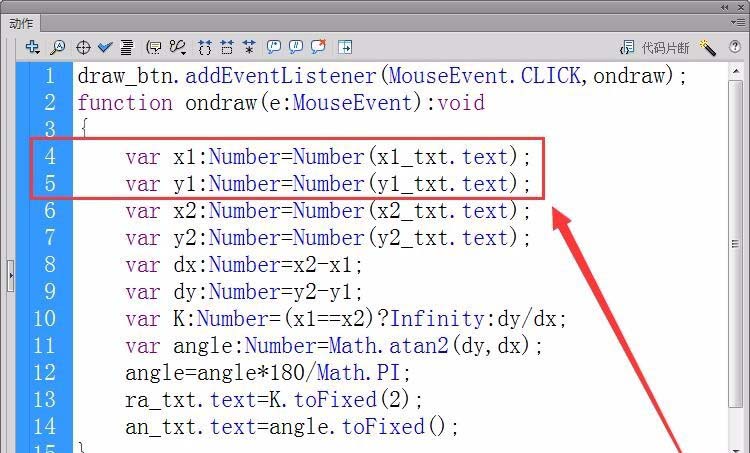Click code line 1 'draw_btn.addEventListener'
750x453 pixels.
(382, 76)
